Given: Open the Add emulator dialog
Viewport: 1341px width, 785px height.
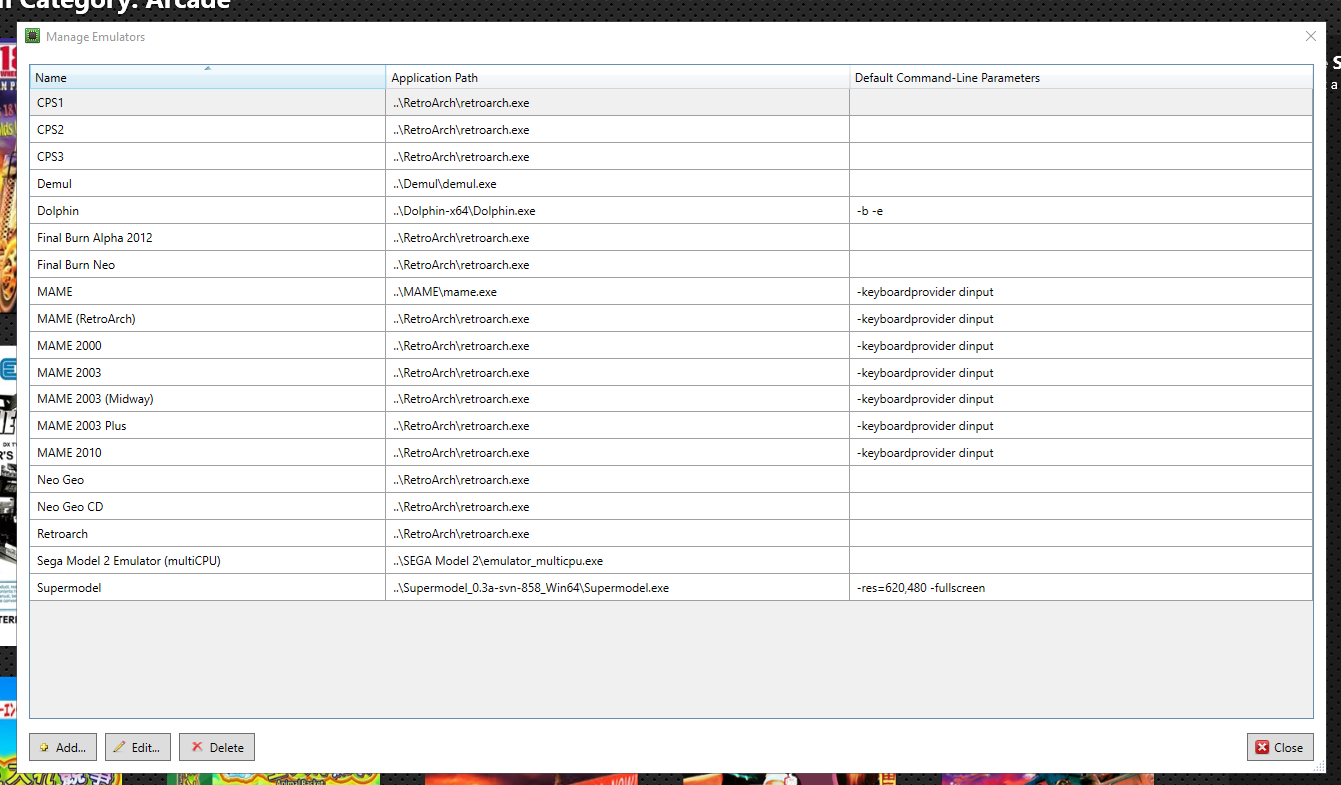Looking at the screenshot, I should pos(63,747).
